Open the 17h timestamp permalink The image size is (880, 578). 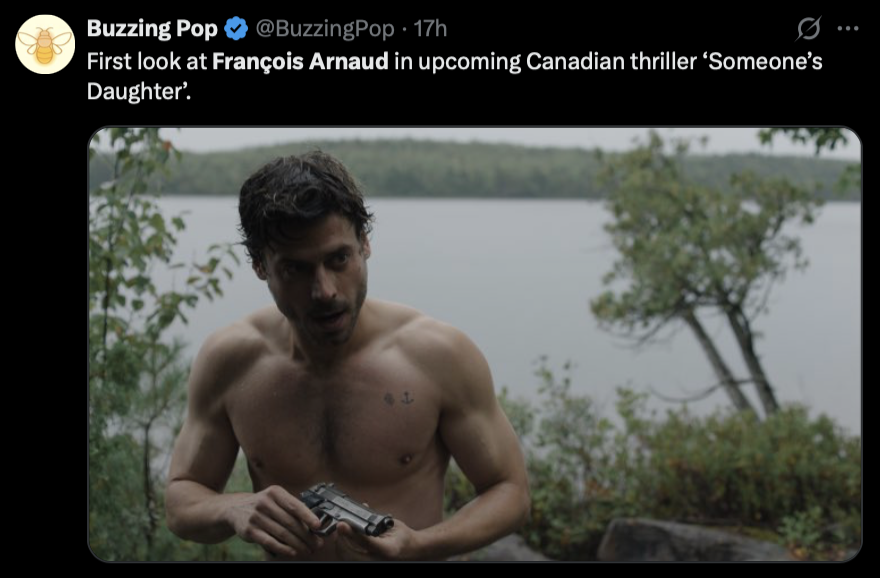[x=430, y=29]
